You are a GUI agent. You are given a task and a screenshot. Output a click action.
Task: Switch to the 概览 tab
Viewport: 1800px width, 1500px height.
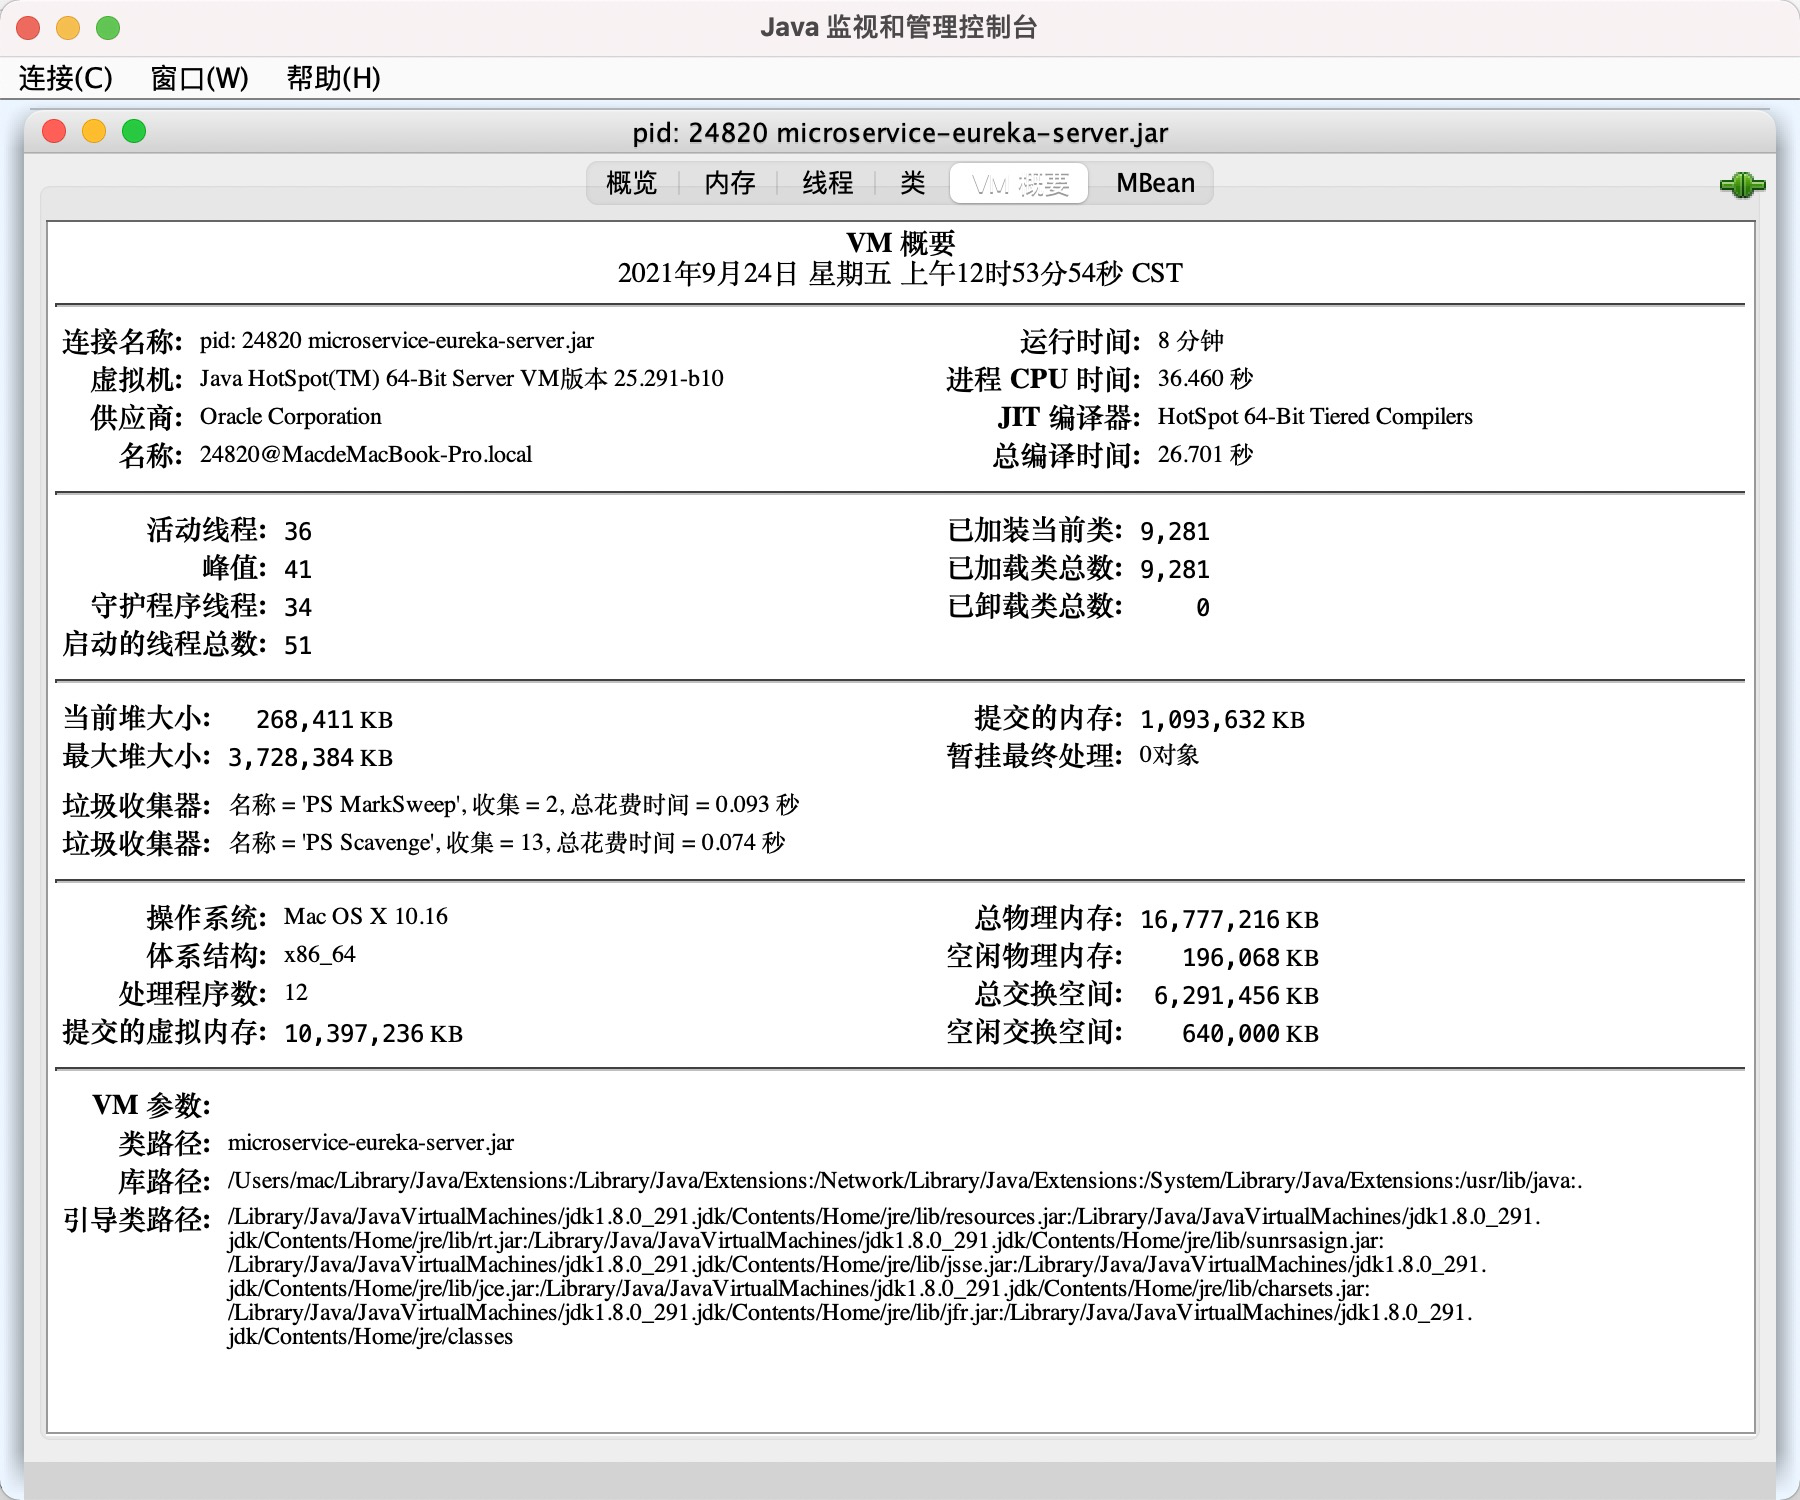click(x=632, y=183)
